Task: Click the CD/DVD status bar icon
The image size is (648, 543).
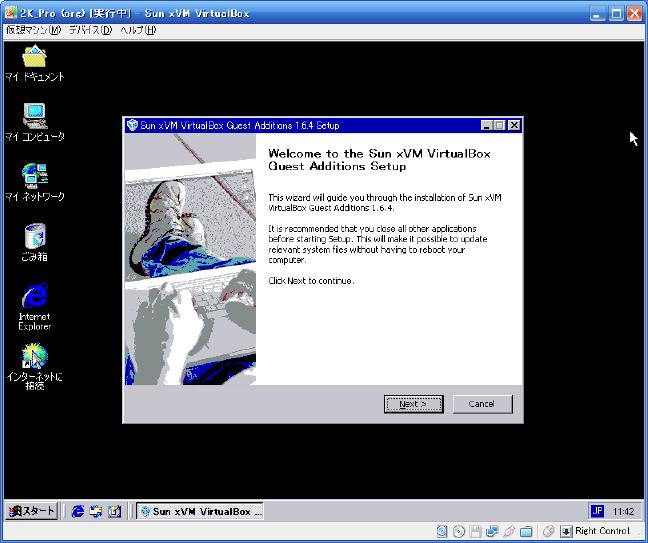Action: pyautogui.click(x=459, y=531)
